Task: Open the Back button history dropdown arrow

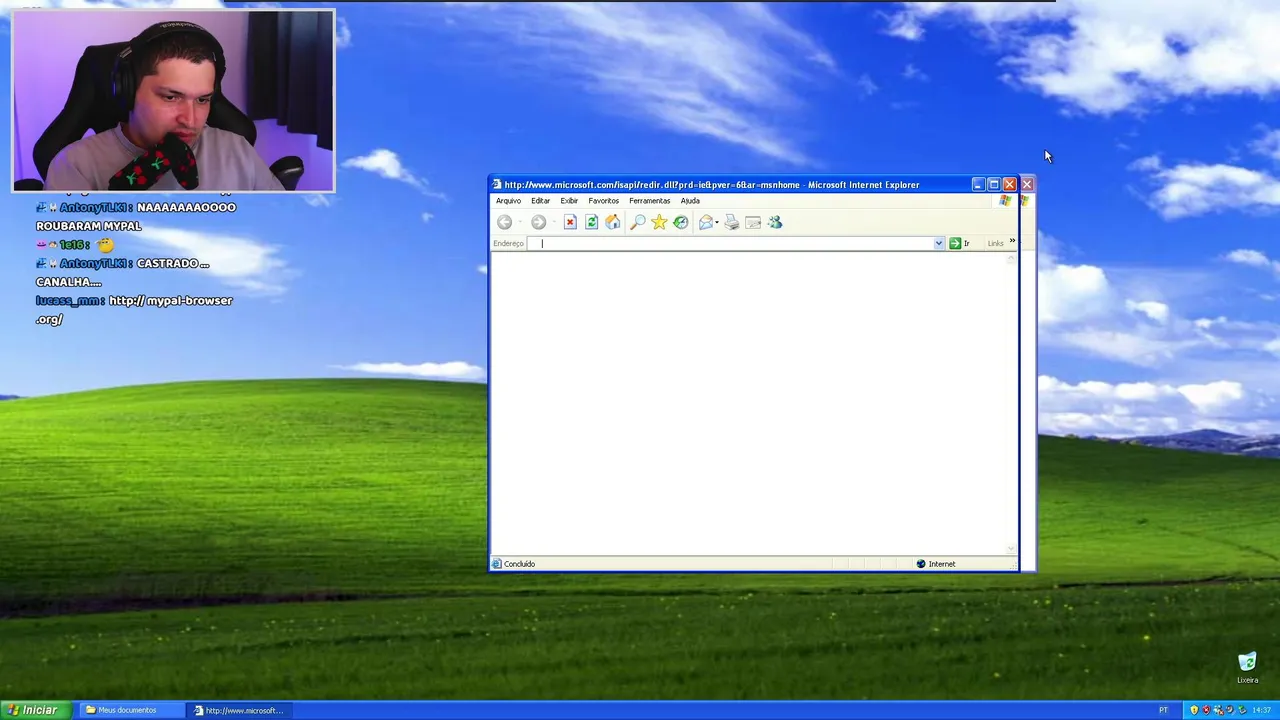Action: (x=520, y=222)
